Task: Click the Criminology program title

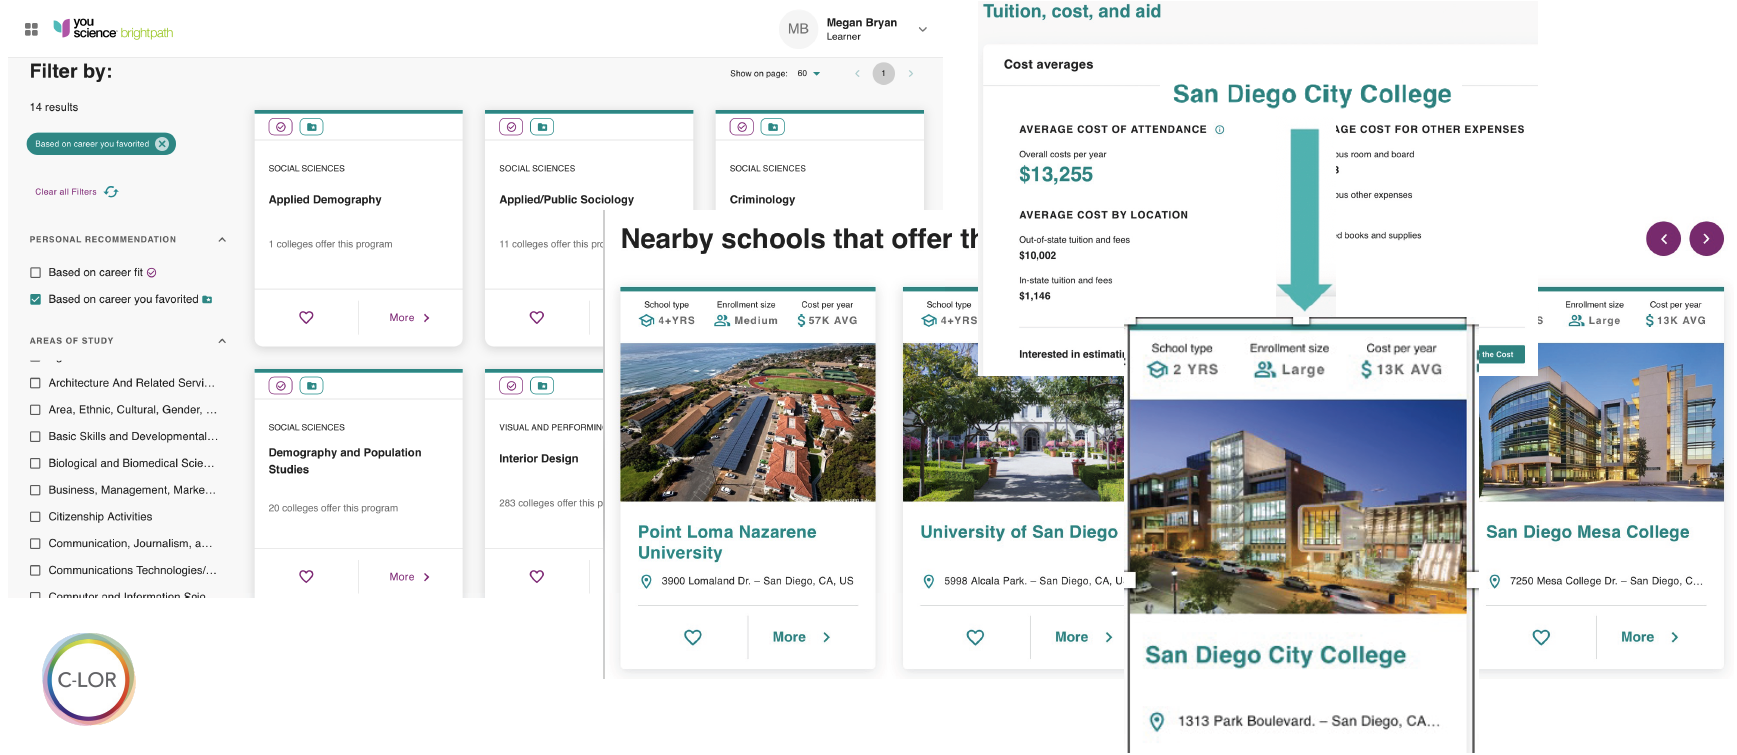Action: [762, 200]
